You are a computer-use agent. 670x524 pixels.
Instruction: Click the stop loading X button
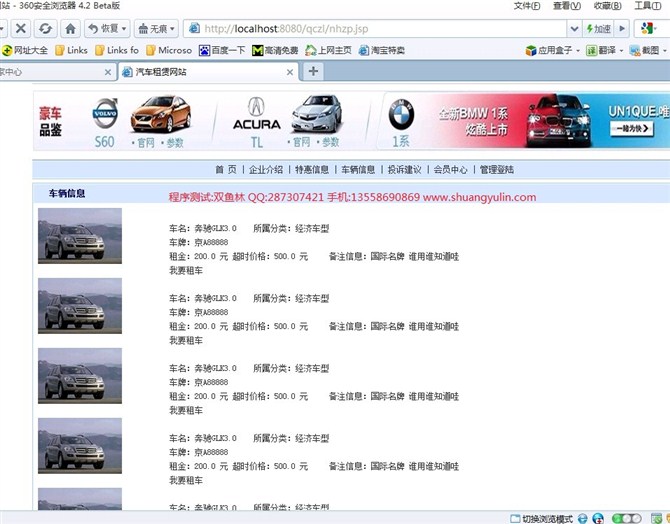click(x=21, y=29)
